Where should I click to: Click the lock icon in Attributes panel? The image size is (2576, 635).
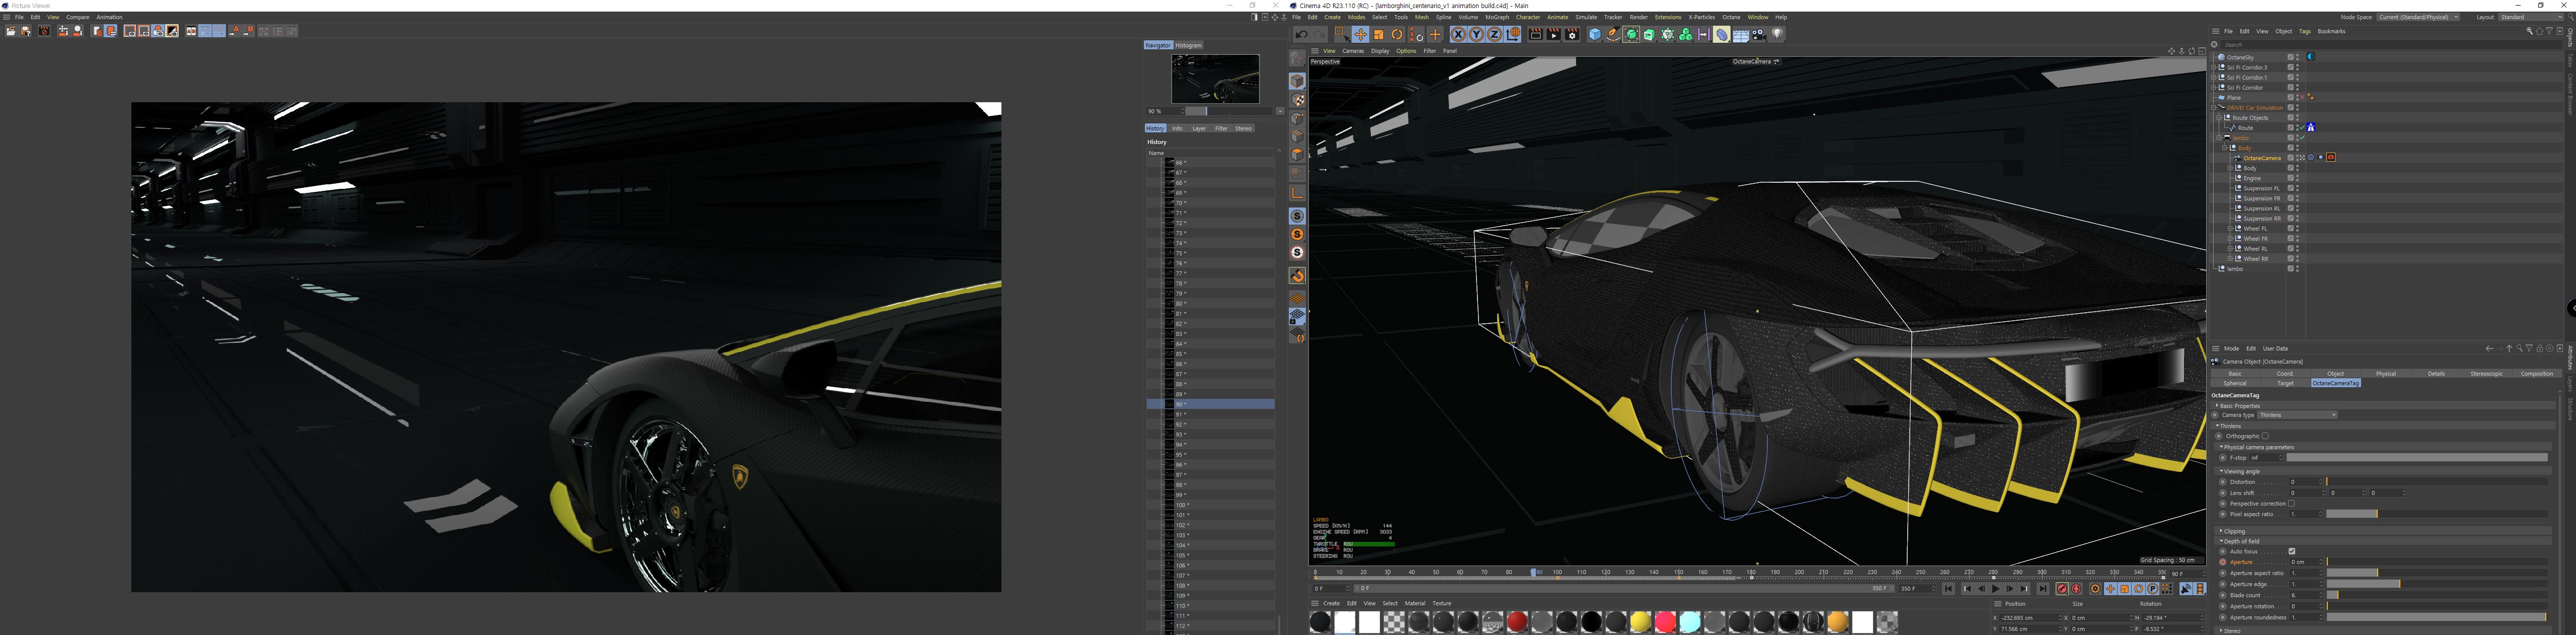coord(2540,348)
